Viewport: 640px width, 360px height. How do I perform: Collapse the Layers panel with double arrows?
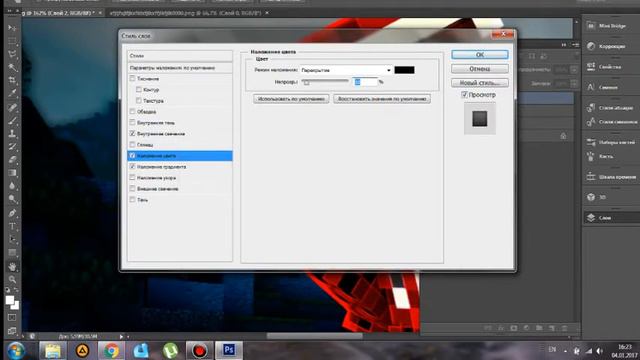pos(564,44)
